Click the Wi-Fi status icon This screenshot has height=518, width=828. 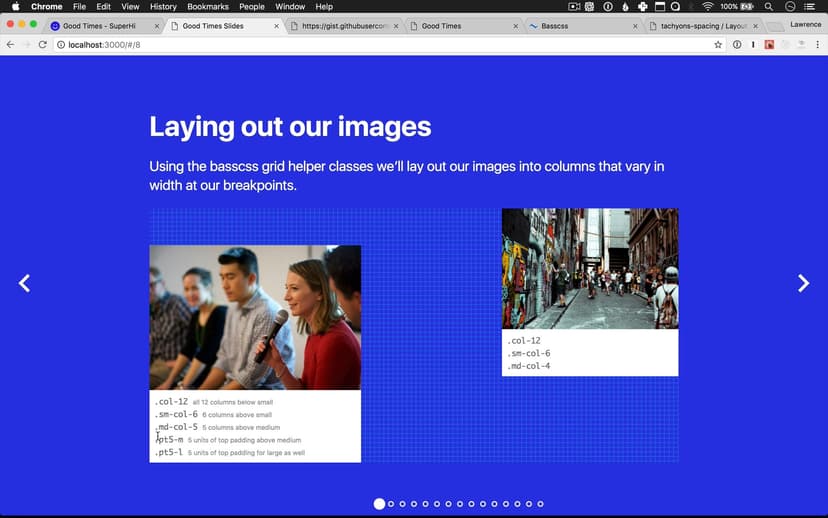[708, 7]
